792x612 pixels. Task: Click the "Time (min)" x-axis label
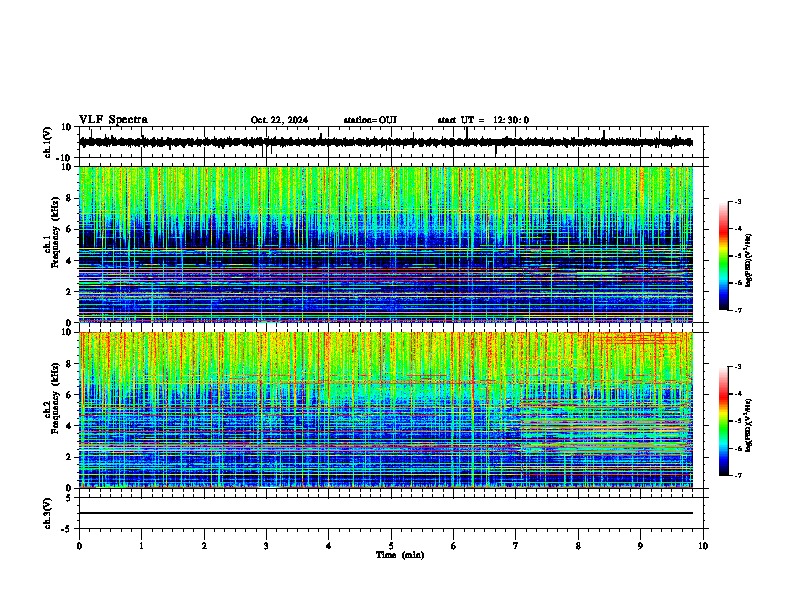pos(400,555)
